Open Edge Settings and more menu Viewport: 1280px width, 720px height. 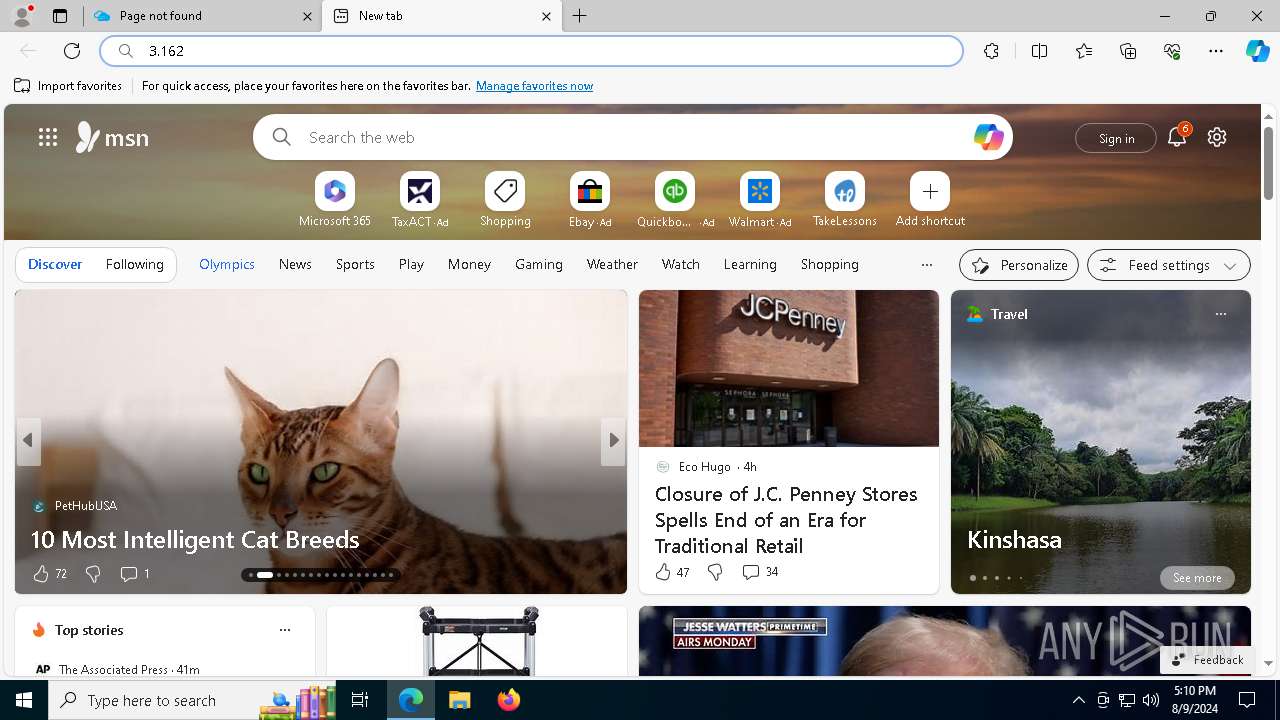(x=1216, y=51)
